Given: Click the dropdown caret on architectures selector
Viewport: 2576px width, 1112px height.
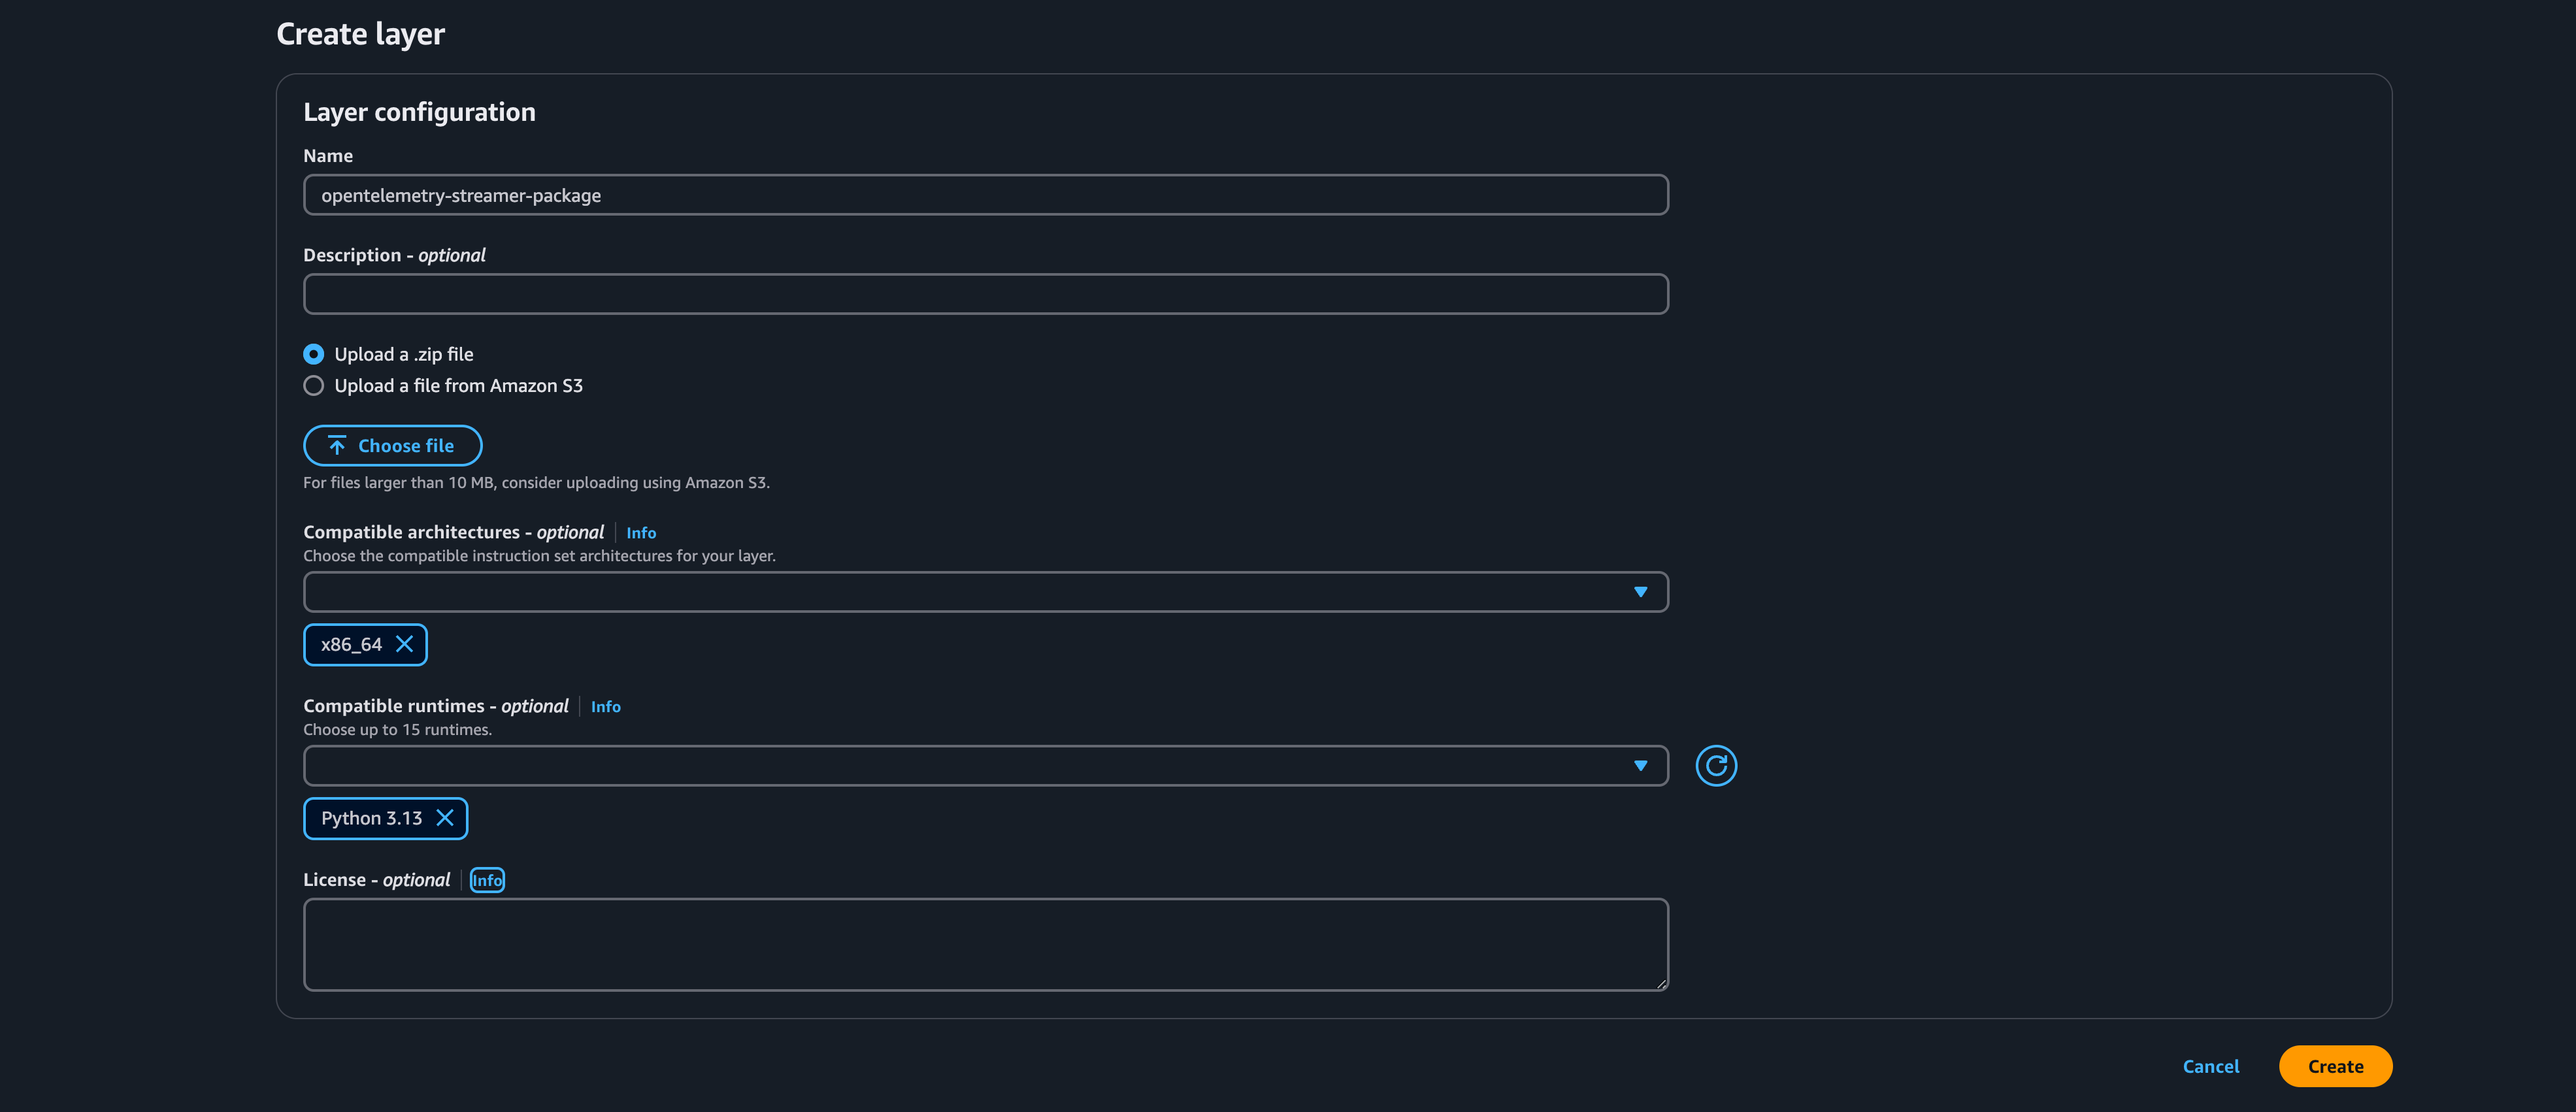Looking at the screenshot, I should point(1642,591).
